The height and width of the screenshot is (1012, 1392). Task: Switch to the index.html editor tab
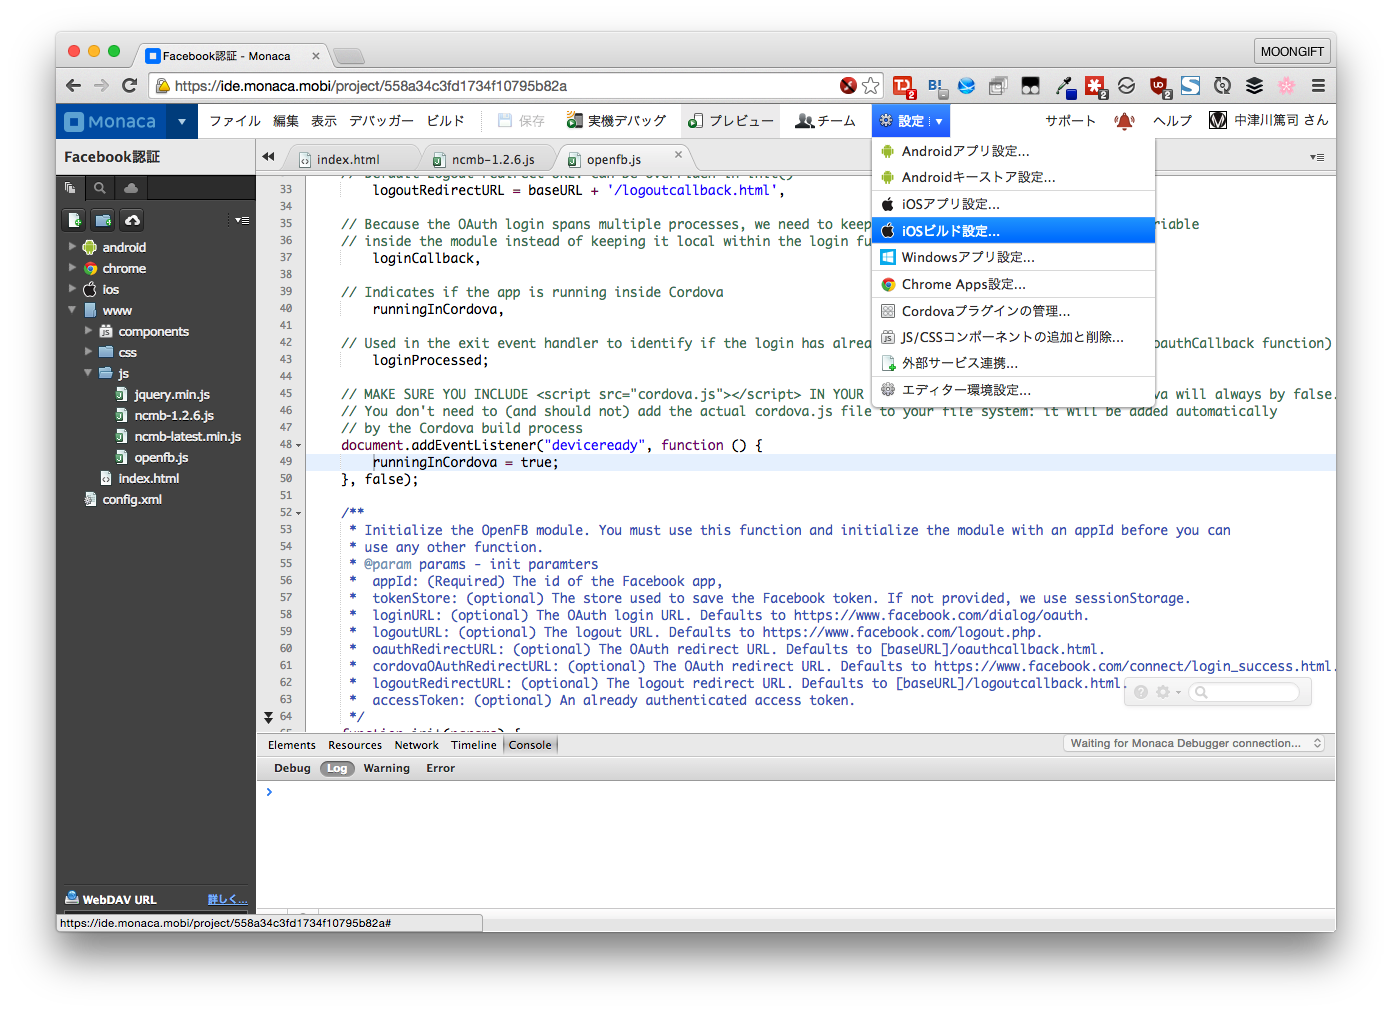point(347,160)
